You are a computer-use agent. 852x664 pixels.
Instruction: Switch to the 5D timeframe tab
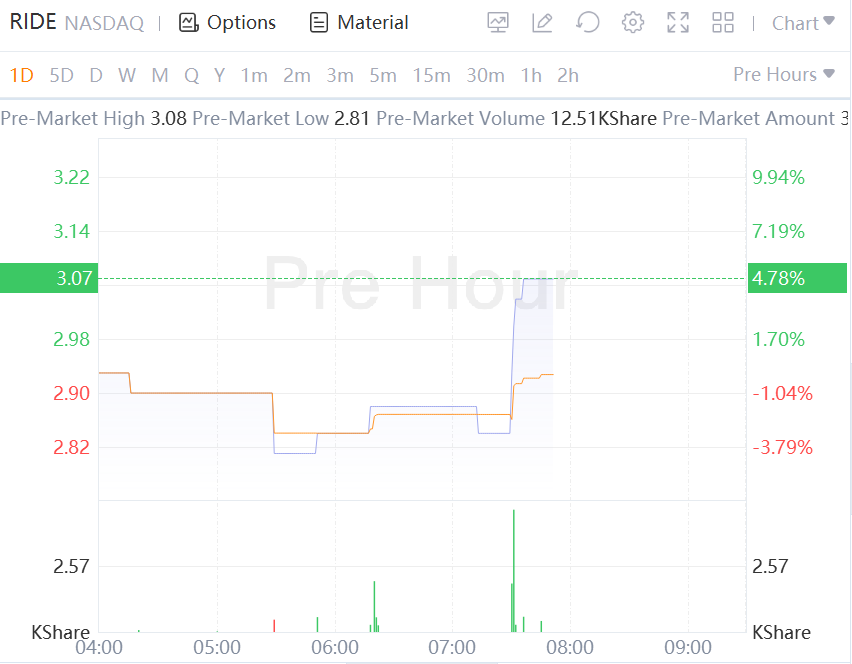point(61,75)
